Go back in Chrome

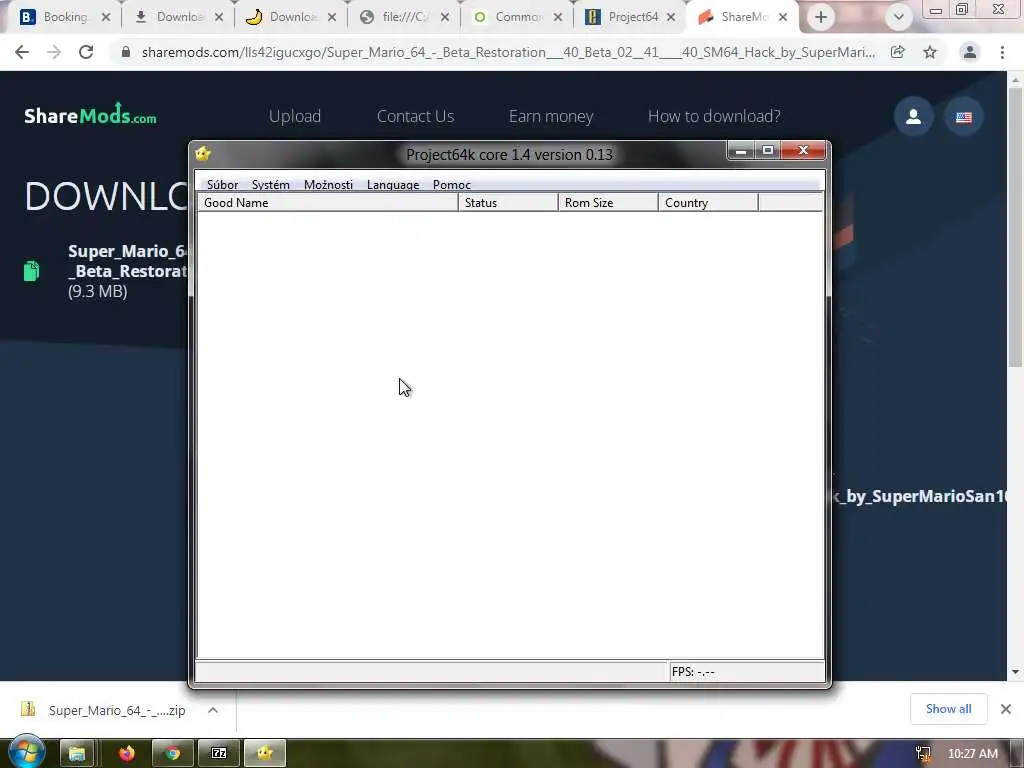(x=22, y=52)
